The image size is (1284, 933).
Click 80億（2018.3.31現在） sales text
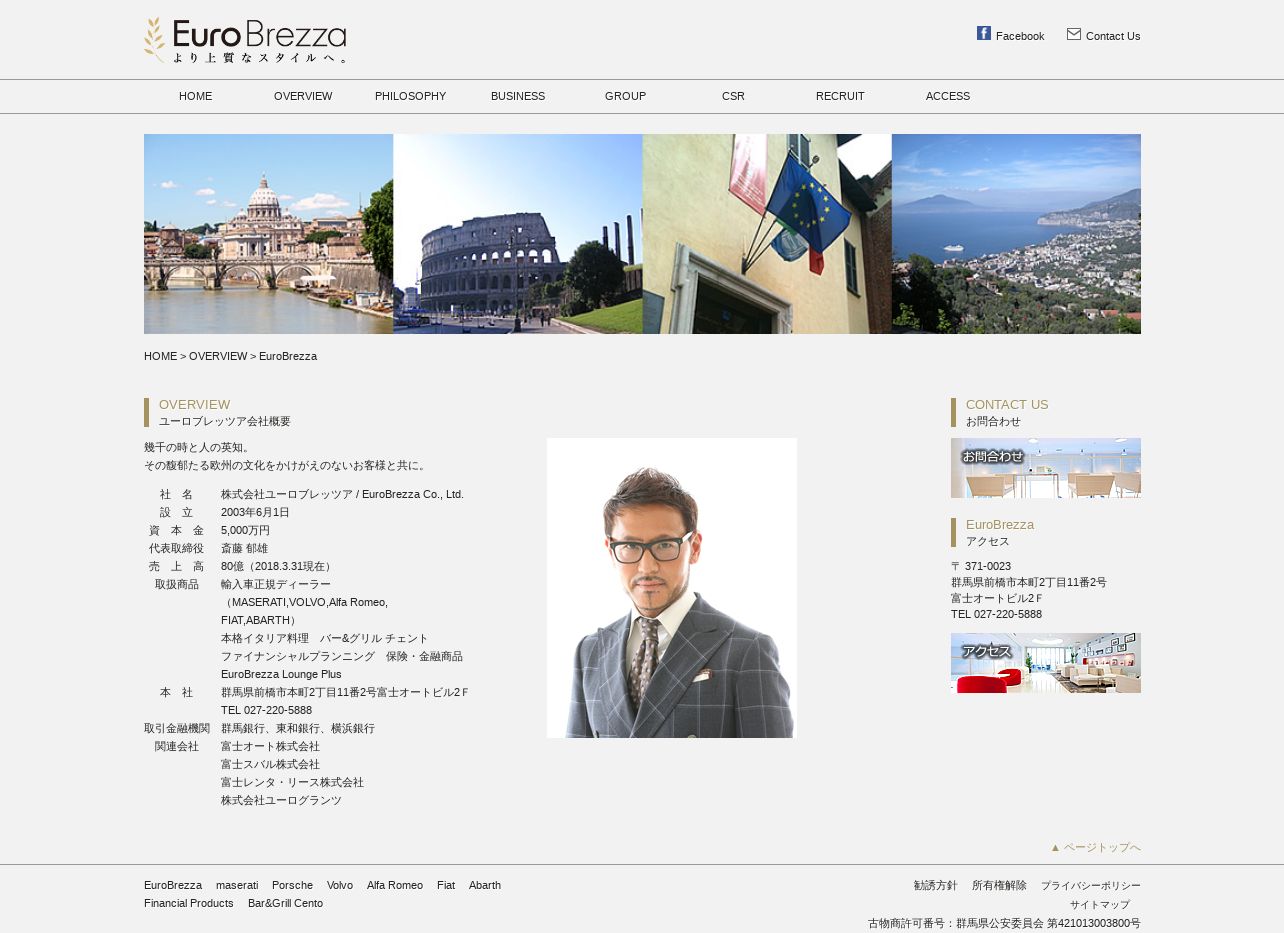coord(278,566)
